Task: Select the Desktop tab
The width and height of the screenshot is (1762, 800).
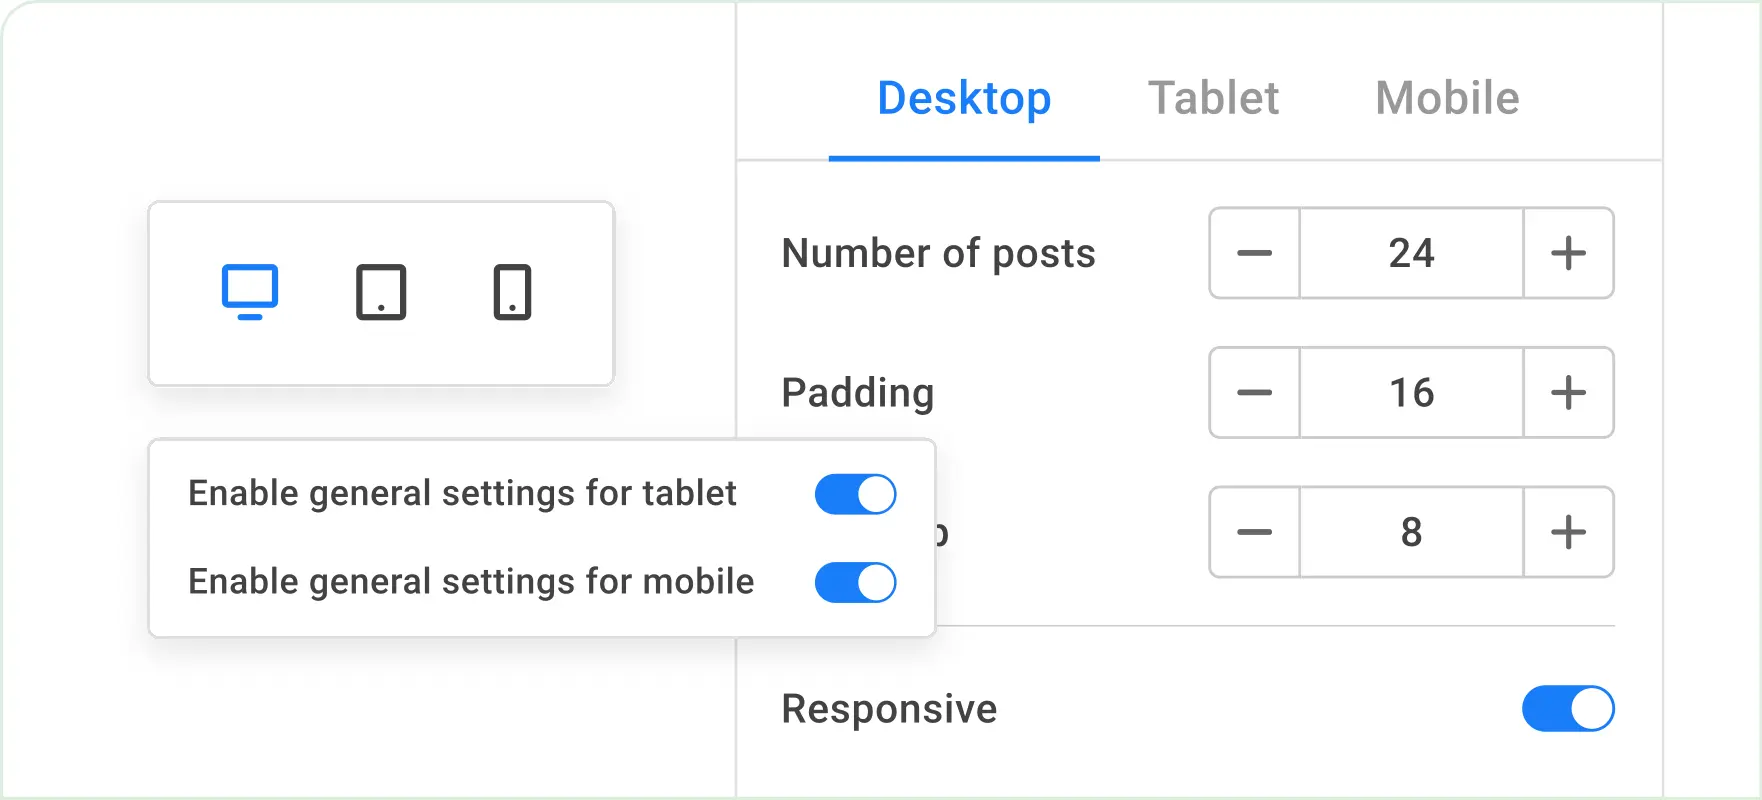Action: pyautogui.click(x=963, y=98)
